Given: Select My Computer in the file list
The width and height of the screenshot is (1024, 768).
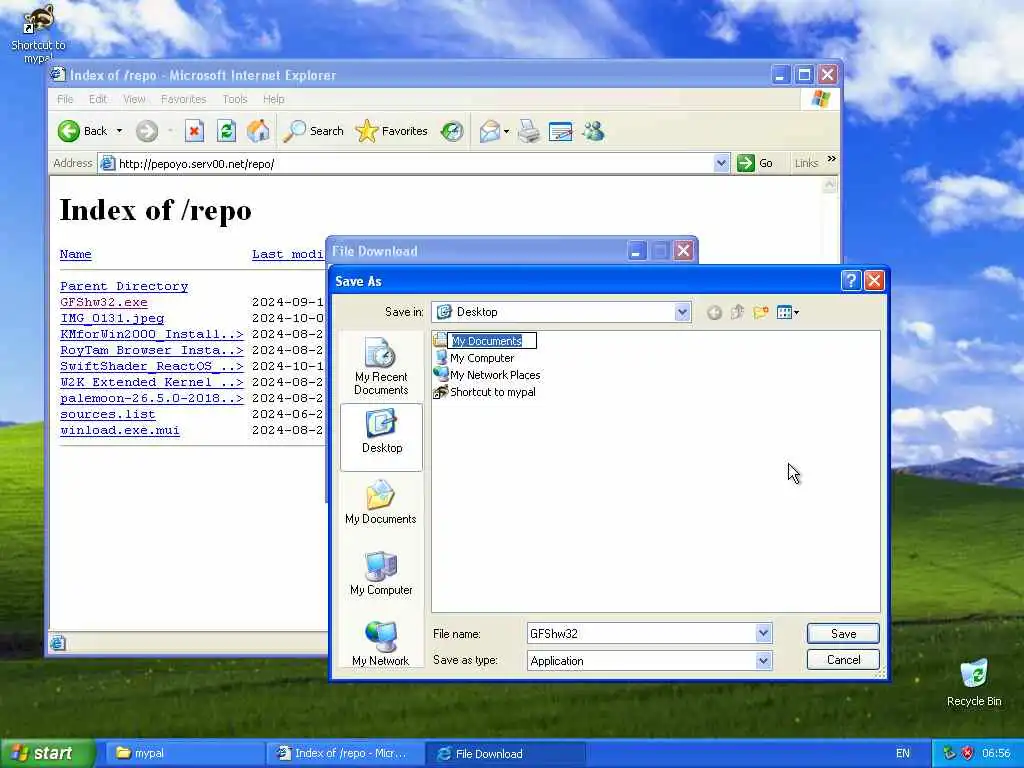Looking at the screenshot, I should coord(475,358).
